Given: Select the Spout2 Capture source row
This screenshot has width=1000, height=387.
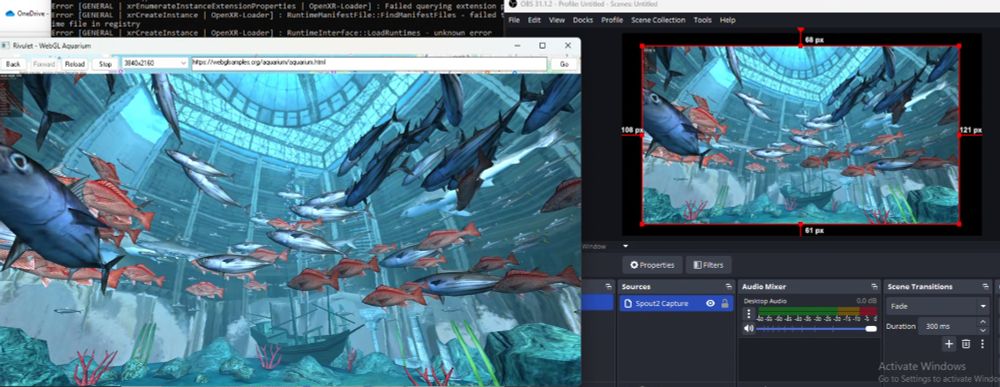Looking at the screenshot, I should point(676,303).
